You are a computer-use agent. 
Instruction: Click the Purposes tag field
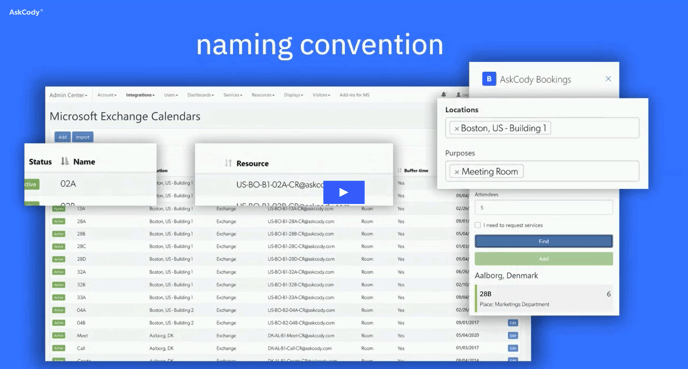coord(542,171)
